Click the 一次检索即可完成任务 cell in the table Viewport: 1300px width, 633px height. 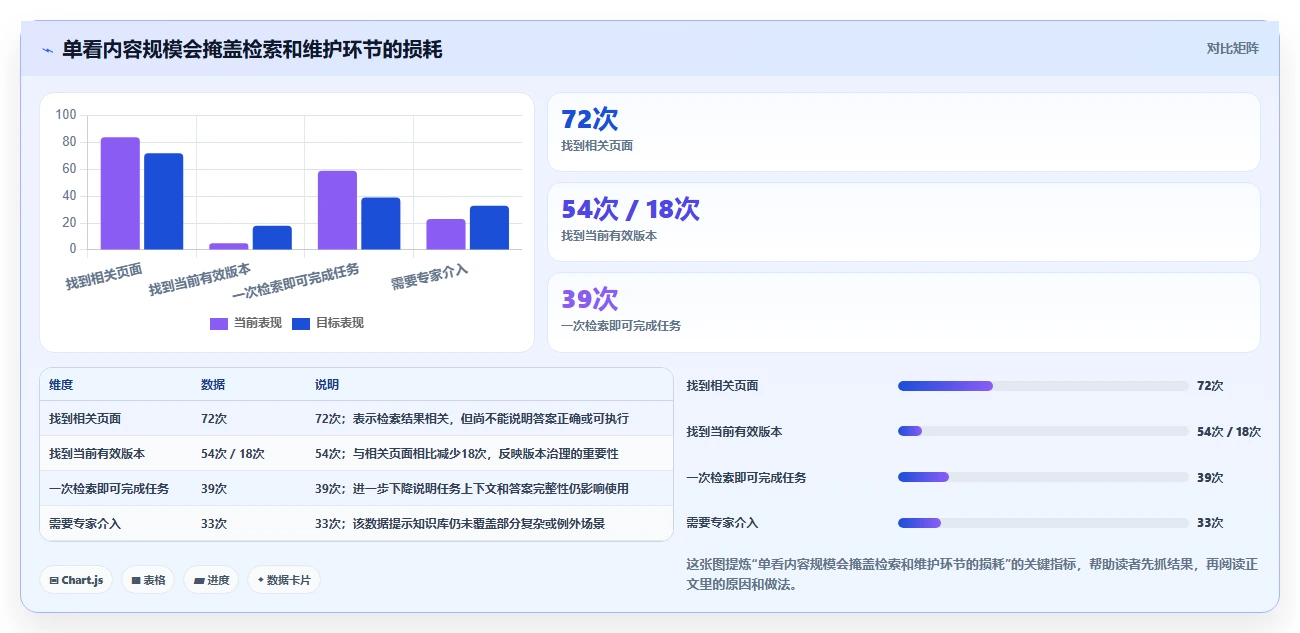click(x=109, y=489)
